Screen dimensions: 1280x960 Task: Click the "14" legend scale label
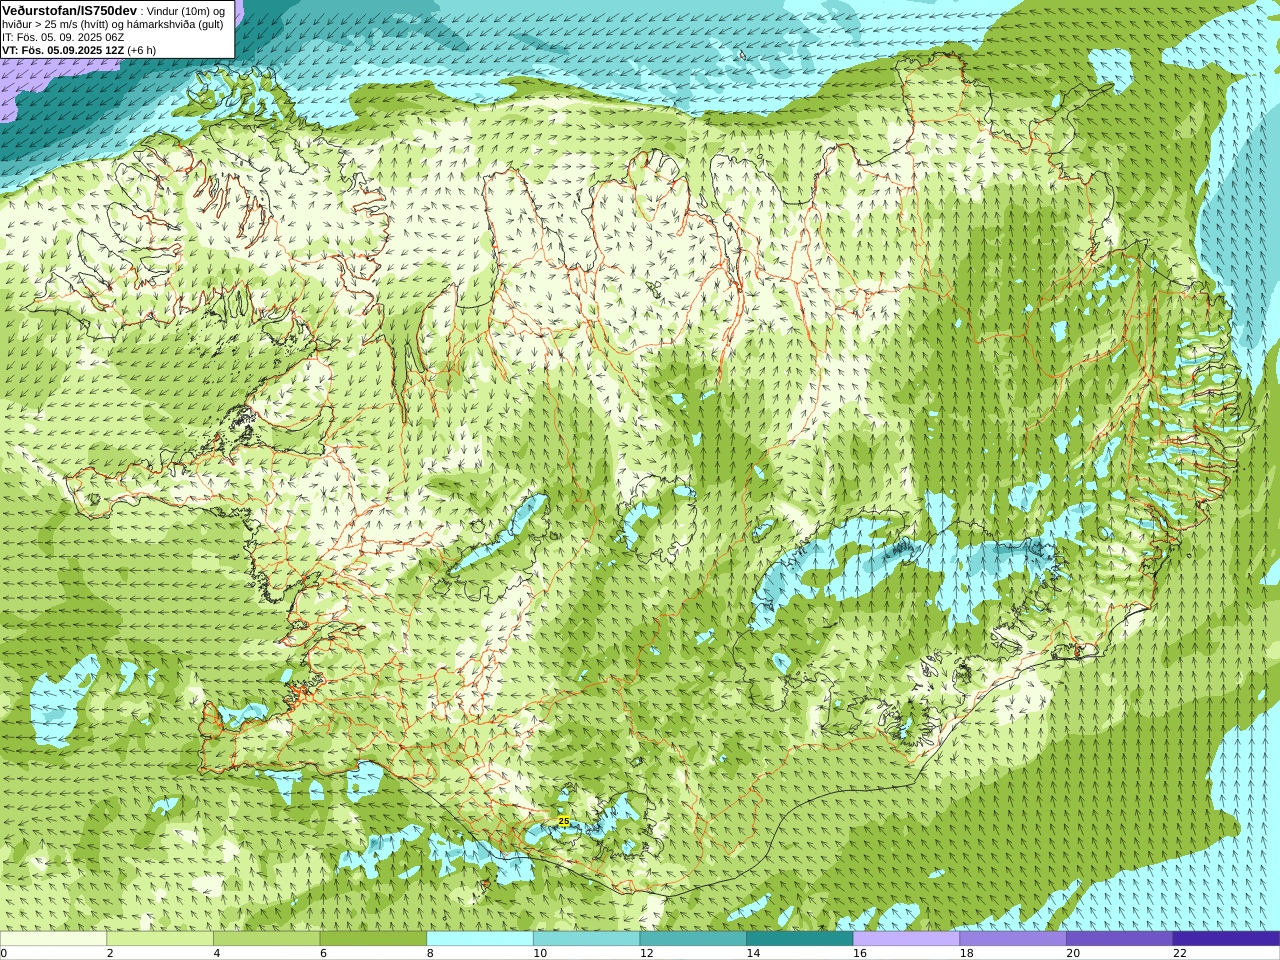click(753, 953)
